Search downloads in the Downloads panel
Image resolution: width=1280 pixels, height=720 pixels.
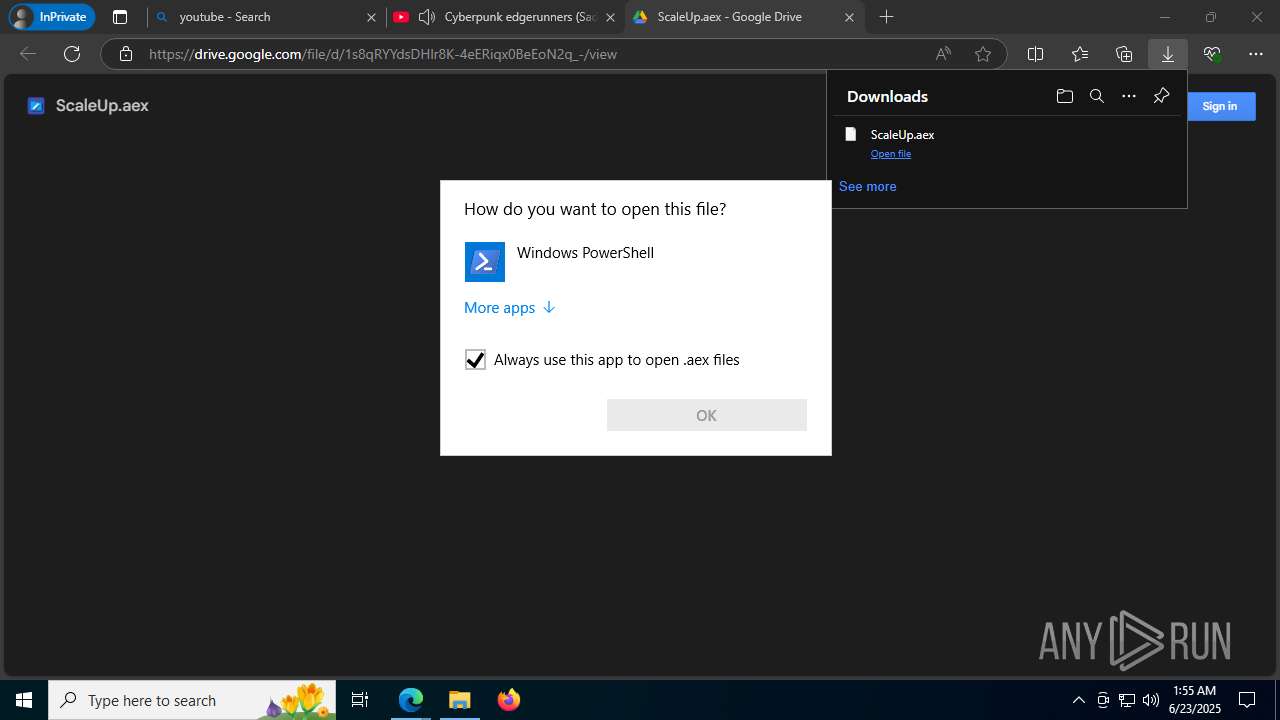click(x=1097, y=96)
